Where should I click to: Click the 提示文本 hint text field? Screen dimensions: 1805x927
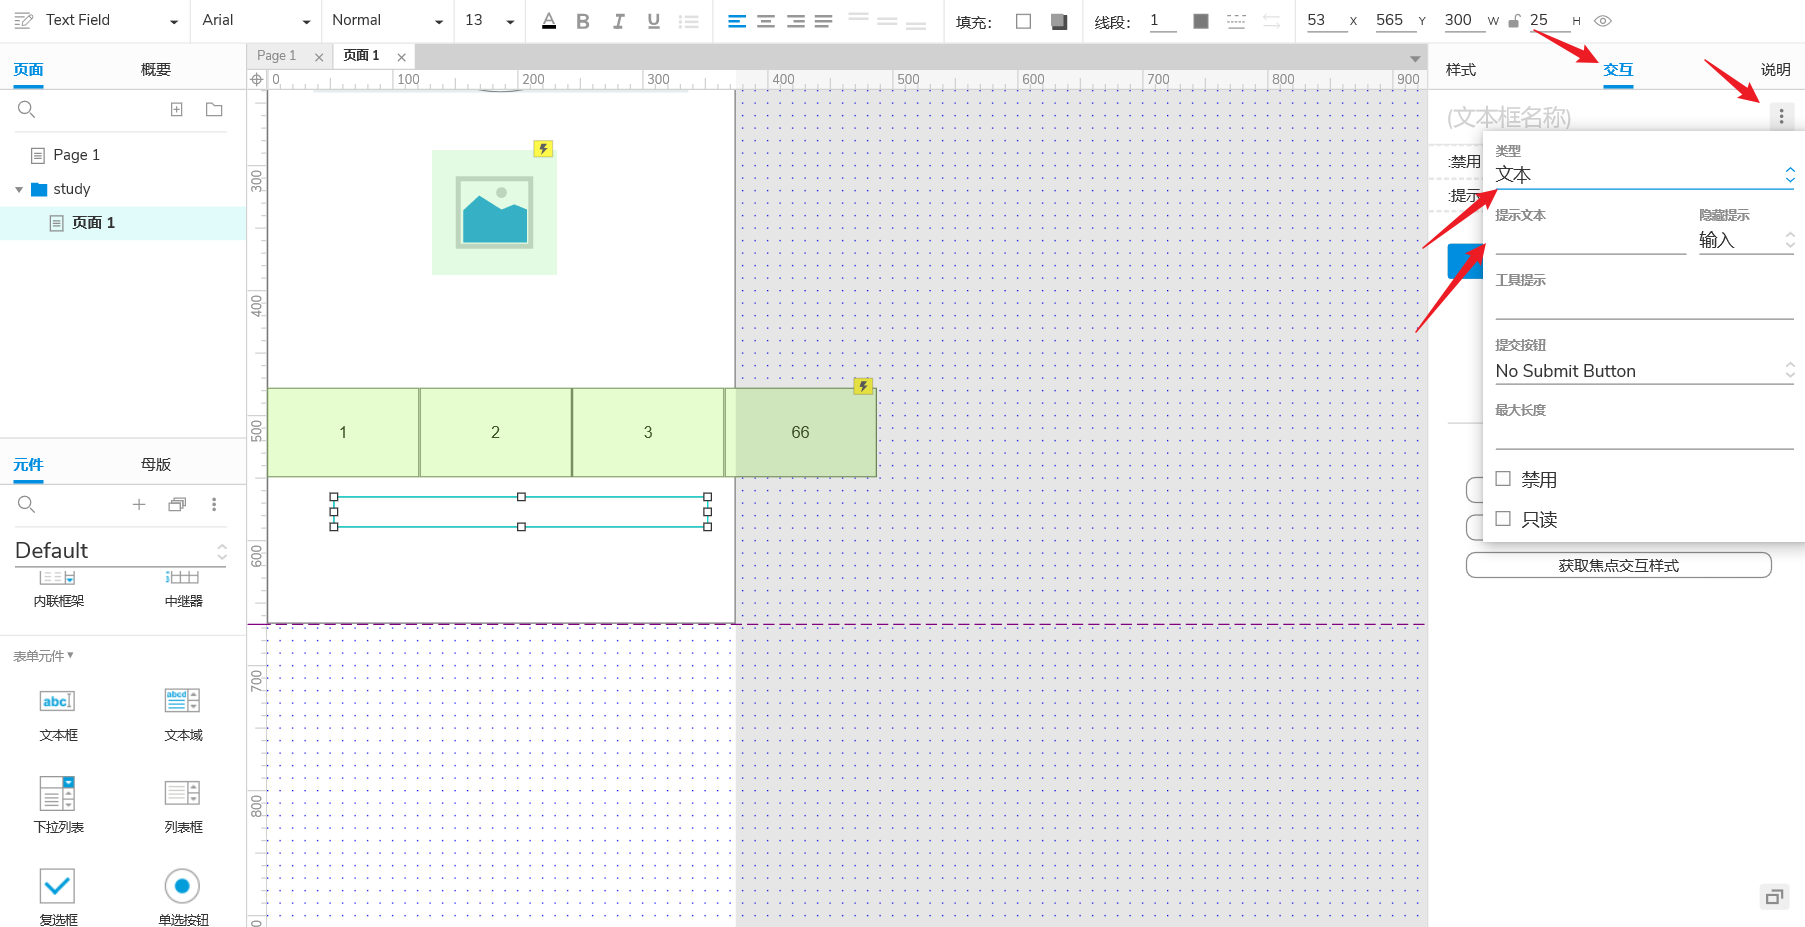point(1590,241)
